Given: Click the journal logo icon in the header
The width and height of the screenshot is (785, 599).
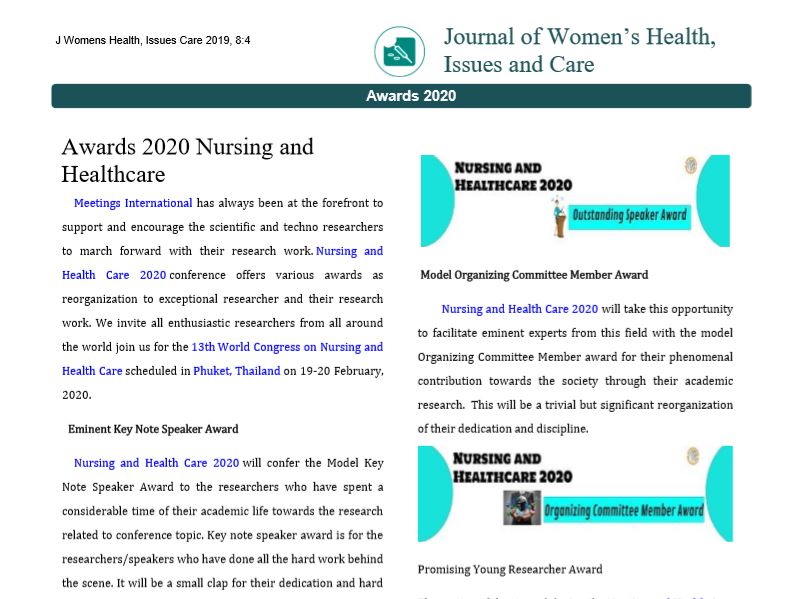Looking at the screenshot, I should (x=400, y=52).
